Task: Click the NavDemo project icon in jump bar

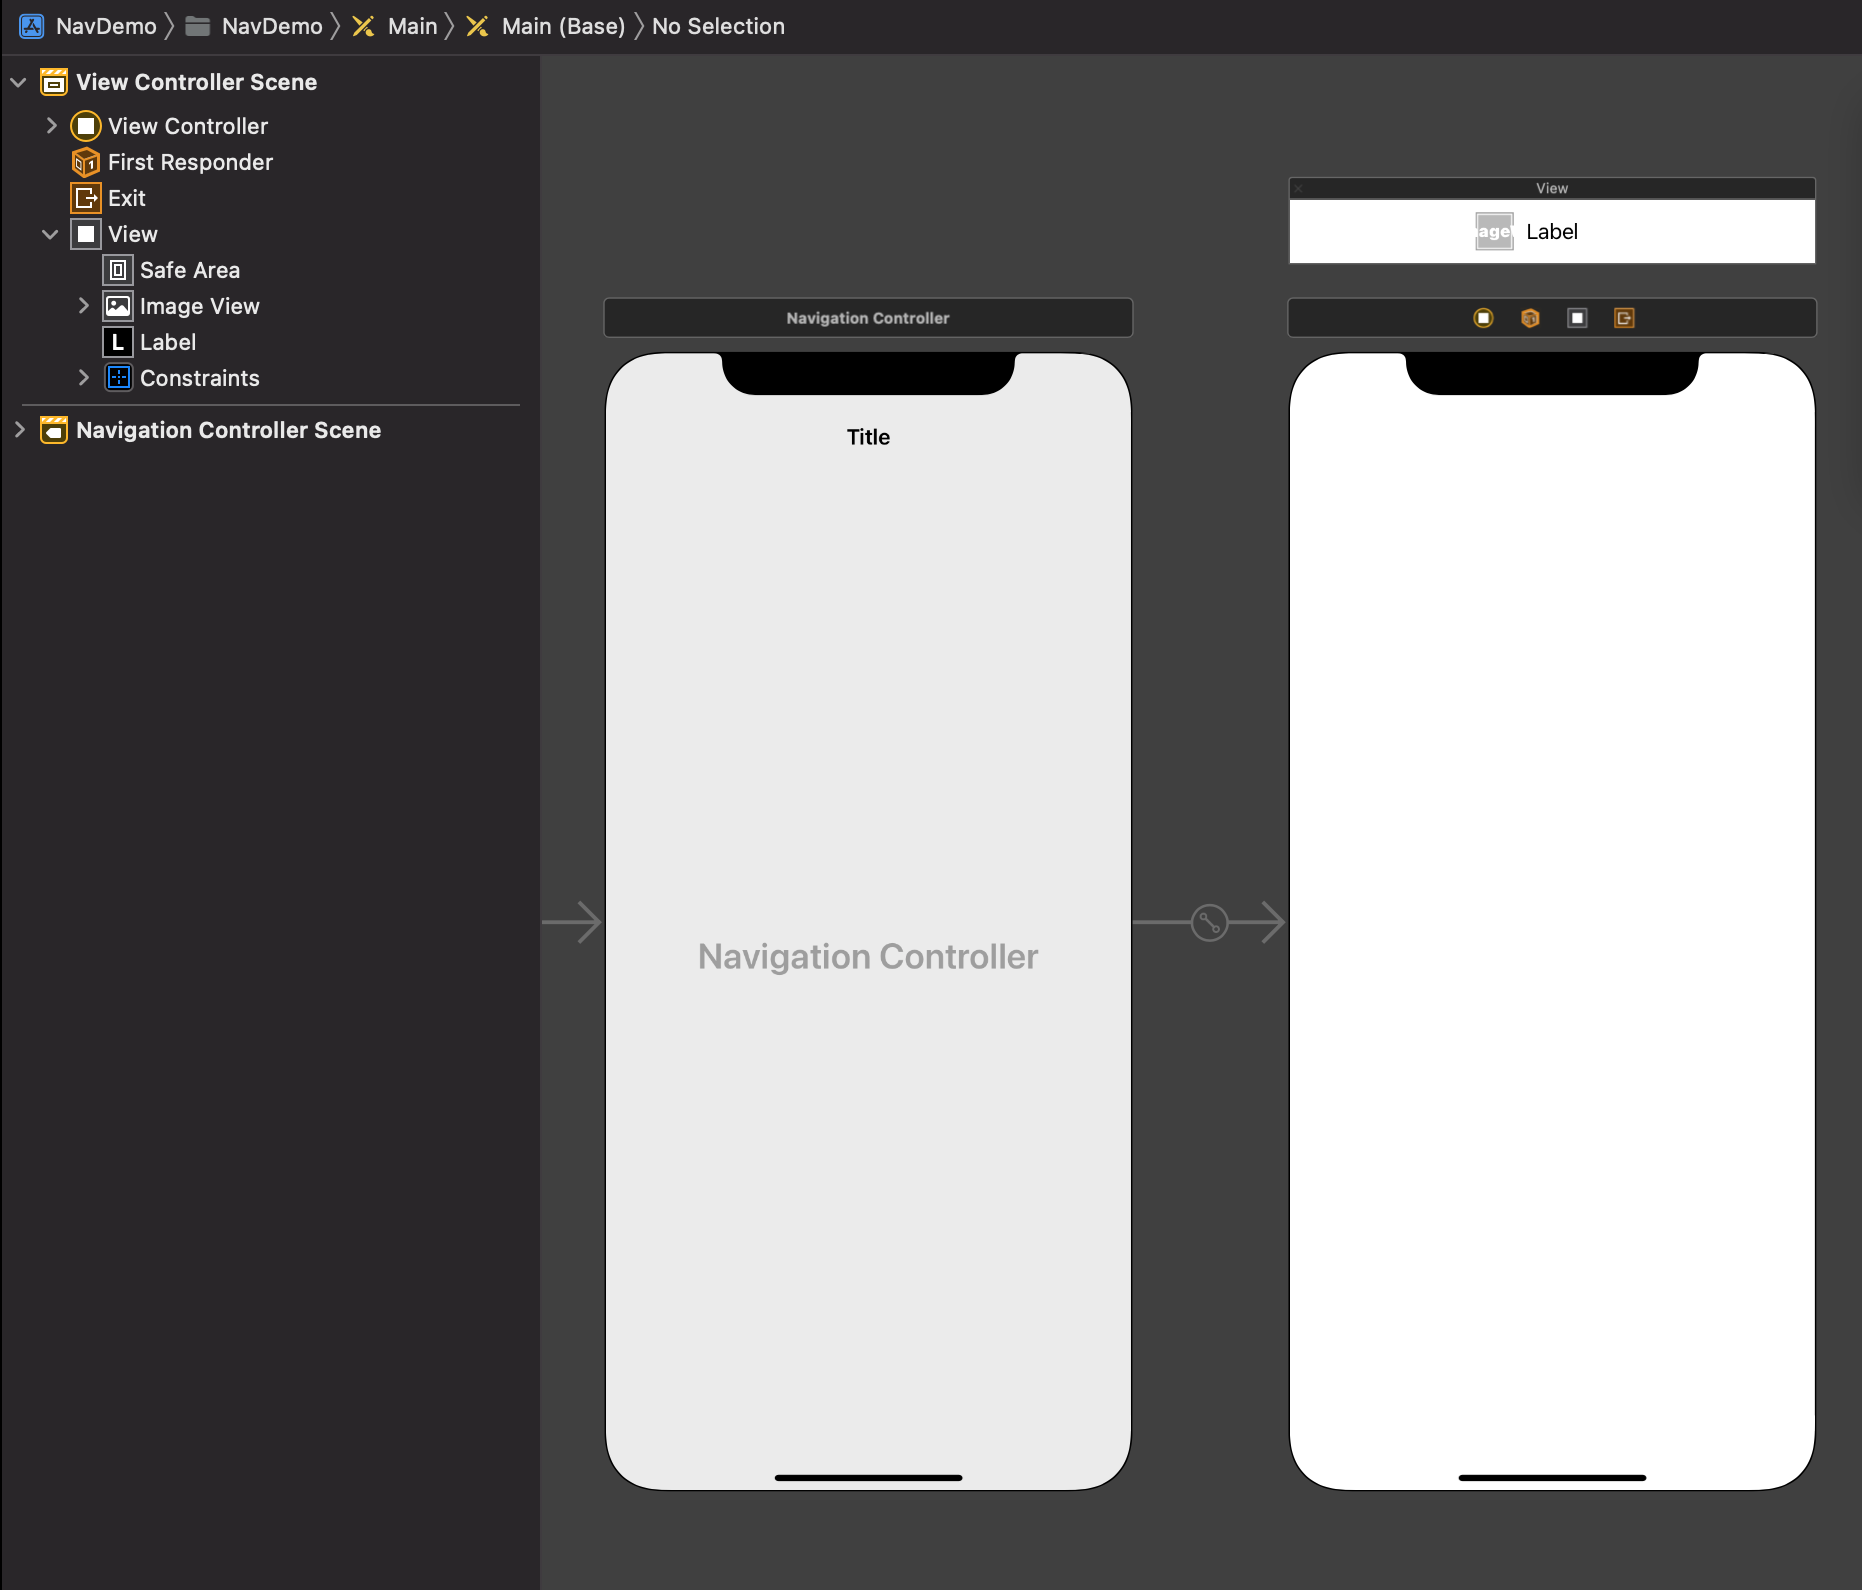Action: (32, 26)
